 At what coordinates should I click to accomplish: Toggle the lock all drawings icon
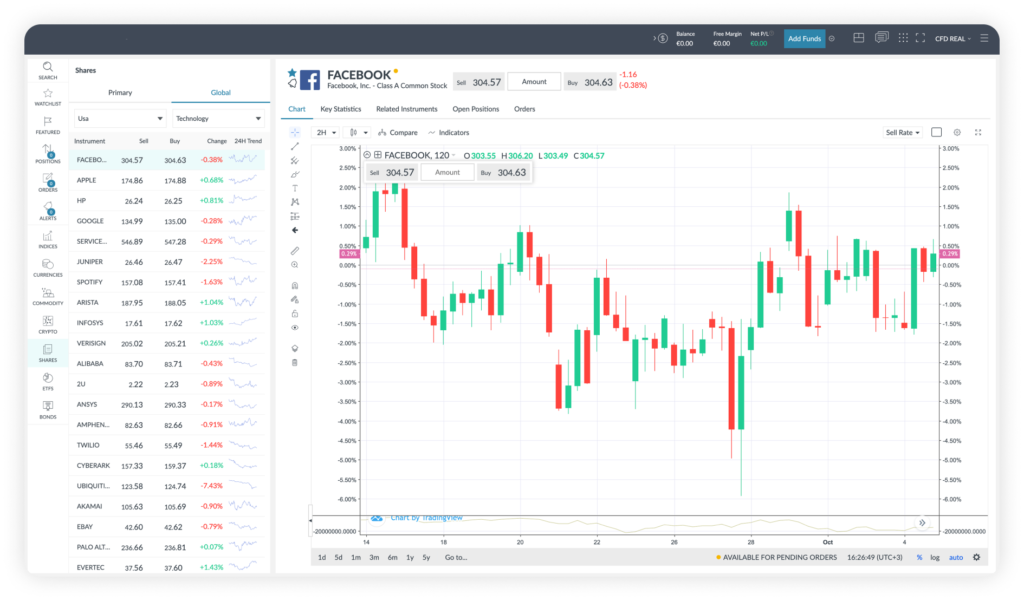[x=295, y=313]
